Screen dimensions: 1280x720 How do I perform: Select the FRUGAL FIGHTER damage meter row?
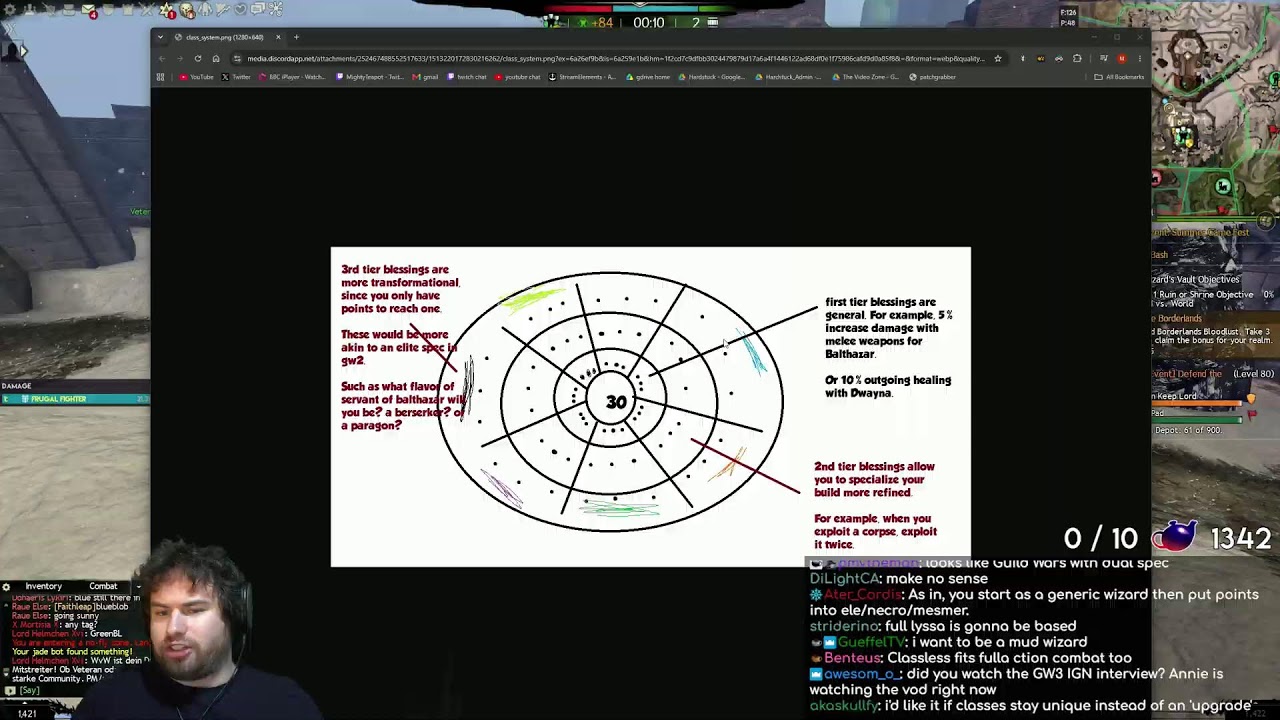[75, 399]
